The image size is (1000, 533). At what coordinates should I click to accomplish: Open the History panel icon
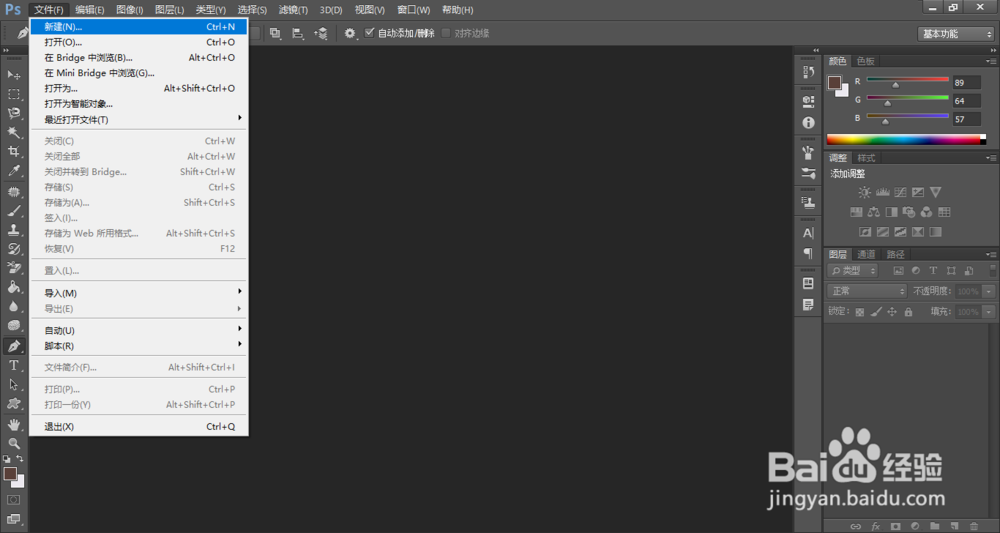pos(808,72)
